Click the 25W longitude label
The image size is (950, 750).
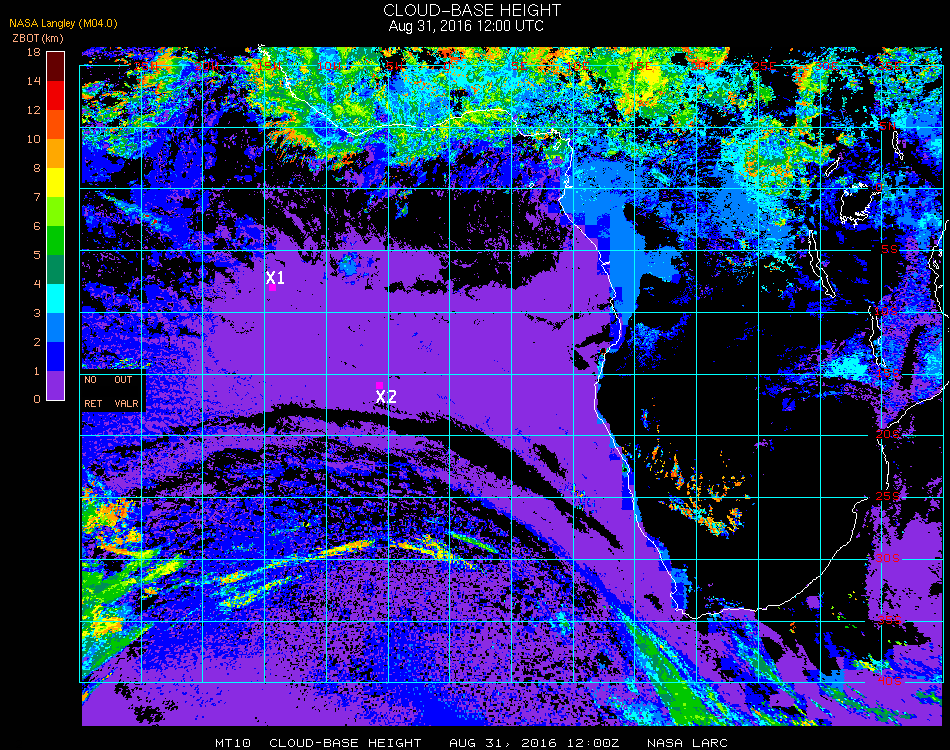[145, 66]
